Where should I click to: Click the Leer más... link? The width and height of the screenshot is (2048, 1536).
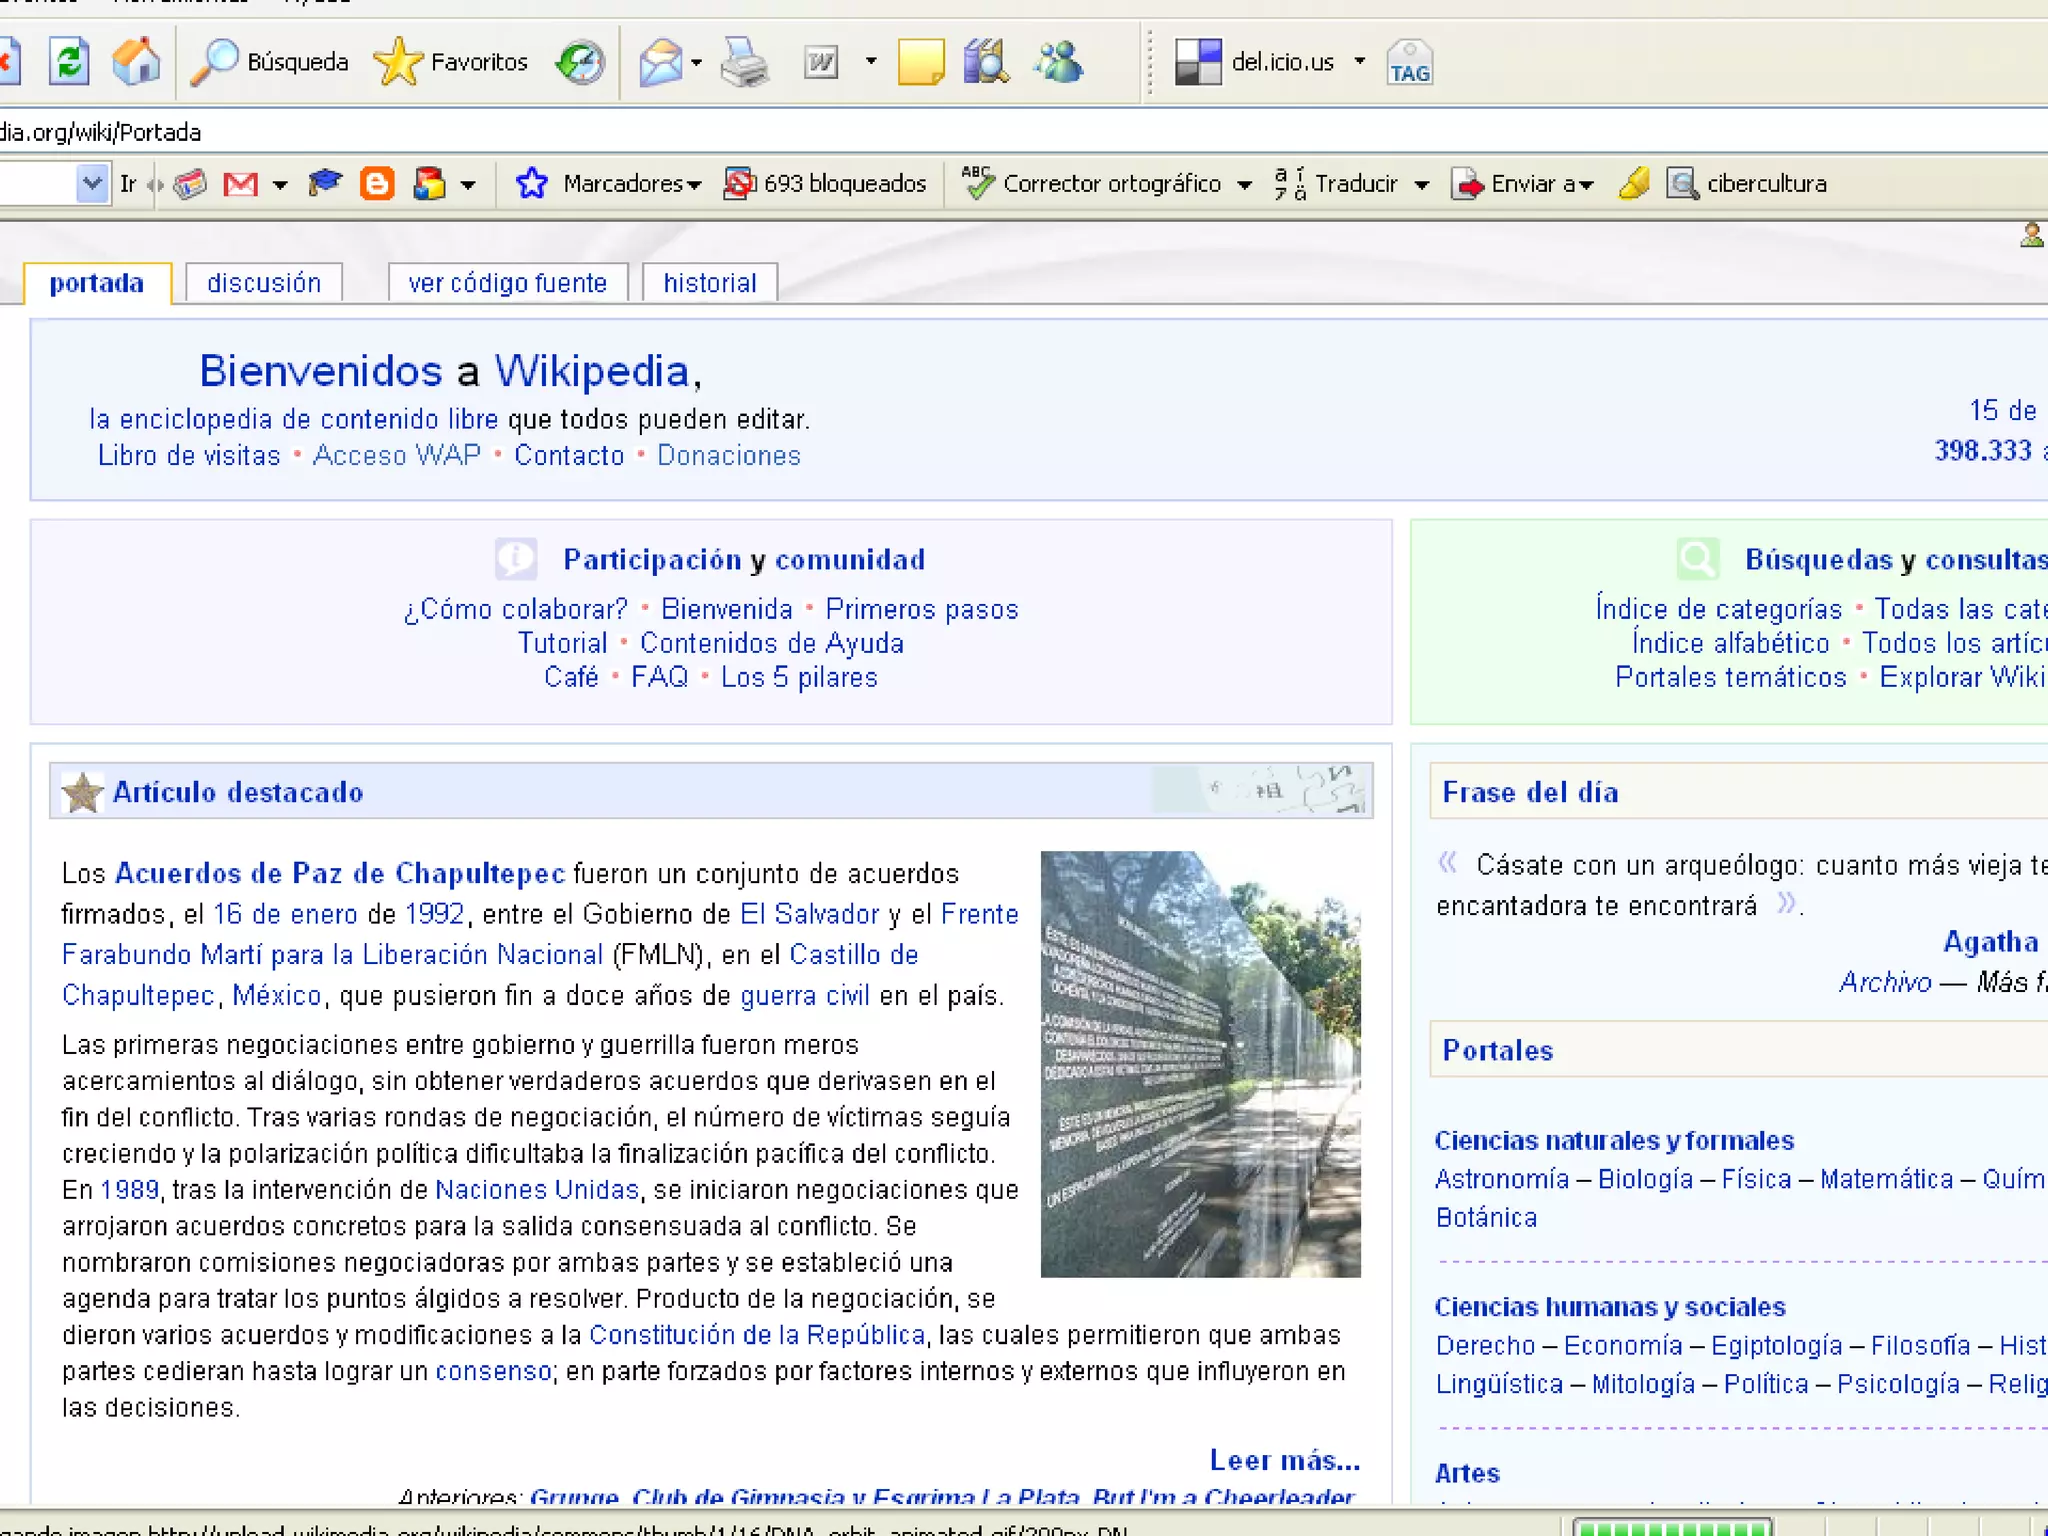pyautogui.click(x=1284, y=1460)
